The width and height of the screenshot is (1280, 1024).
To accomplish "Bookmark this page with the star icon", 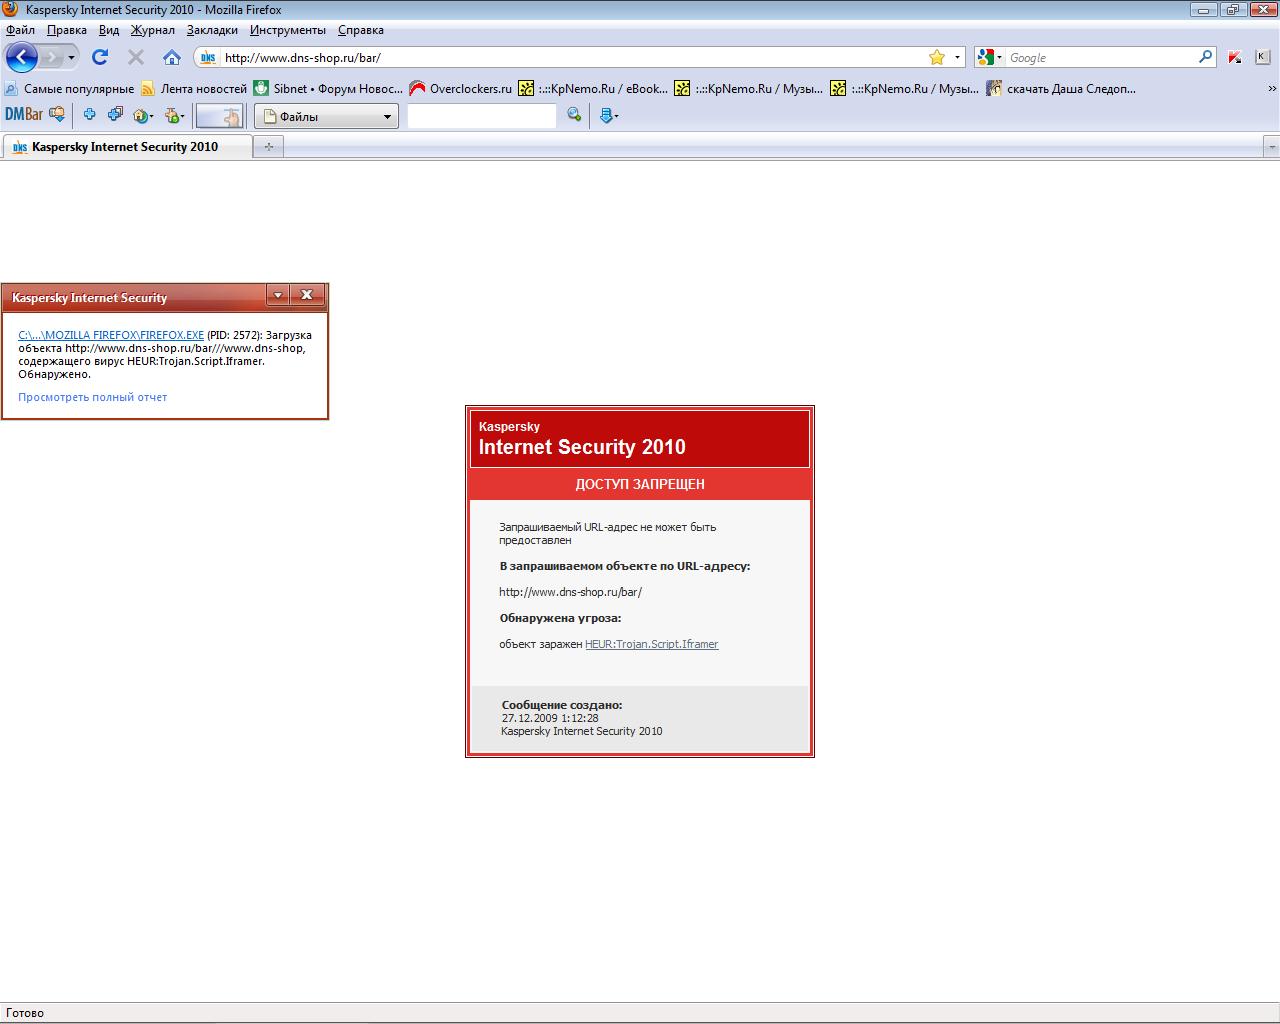I will click(937, 57).
